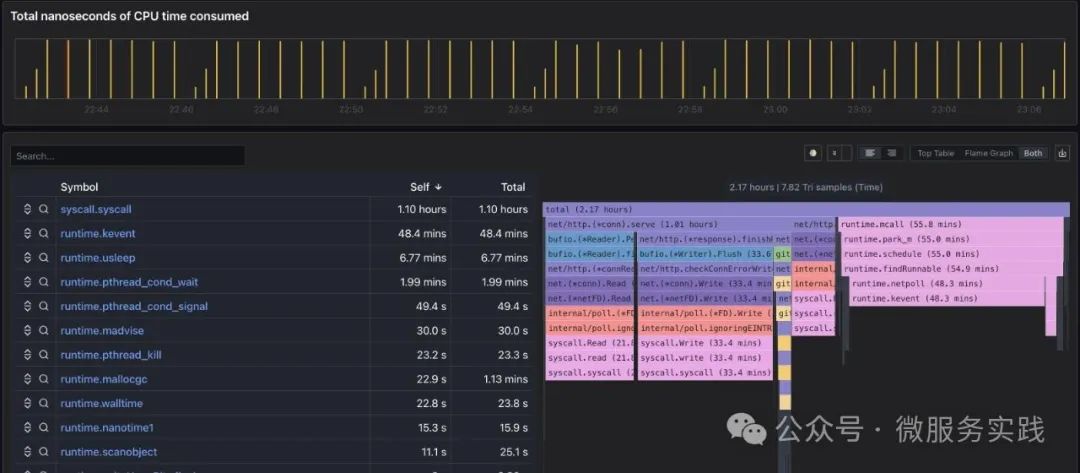Sort table by Total column header
The image size is (1080, 473).
[x=512, y=187]
